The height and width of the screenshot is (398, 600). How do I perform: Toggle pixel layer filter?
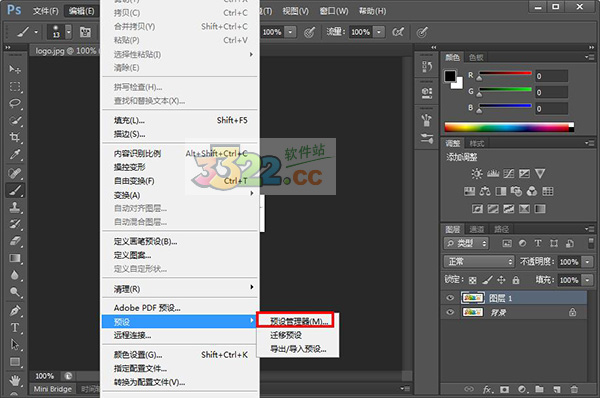tap(507, 243)
